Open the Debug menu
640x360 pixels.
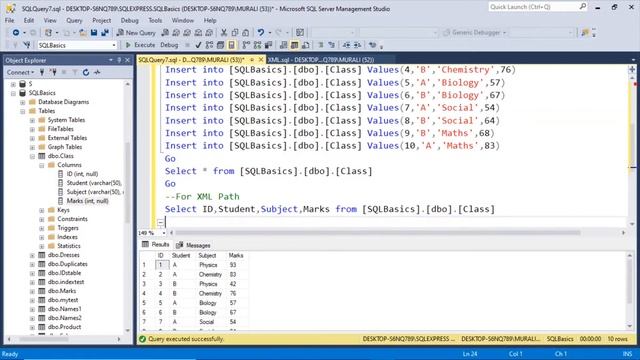tap(129, 20)
